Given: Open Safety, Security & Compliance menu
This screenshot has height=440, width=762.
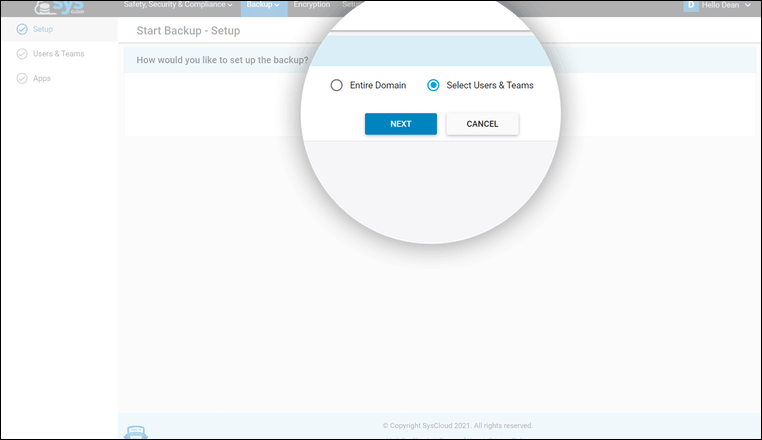Looking at the screenshot, I should tap(178, 5).
